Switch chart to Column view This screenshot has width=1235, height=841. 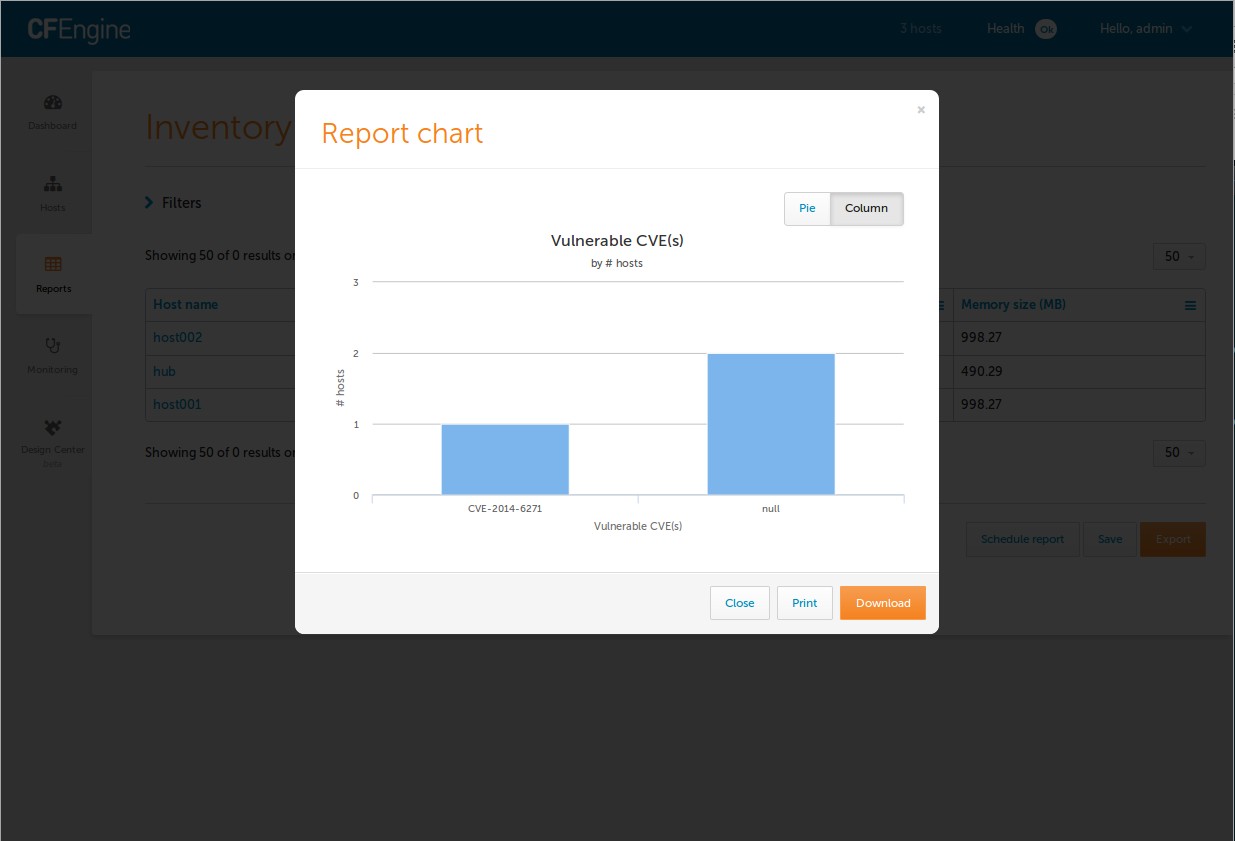pyautogui.click(x=866, y=208)
